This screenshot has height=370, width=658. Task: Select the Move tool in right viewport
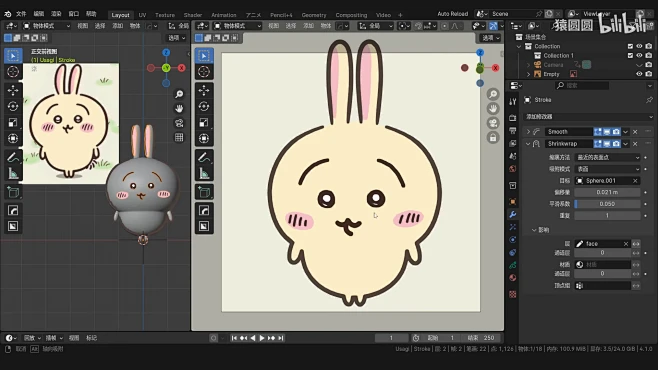pos(204,90)
